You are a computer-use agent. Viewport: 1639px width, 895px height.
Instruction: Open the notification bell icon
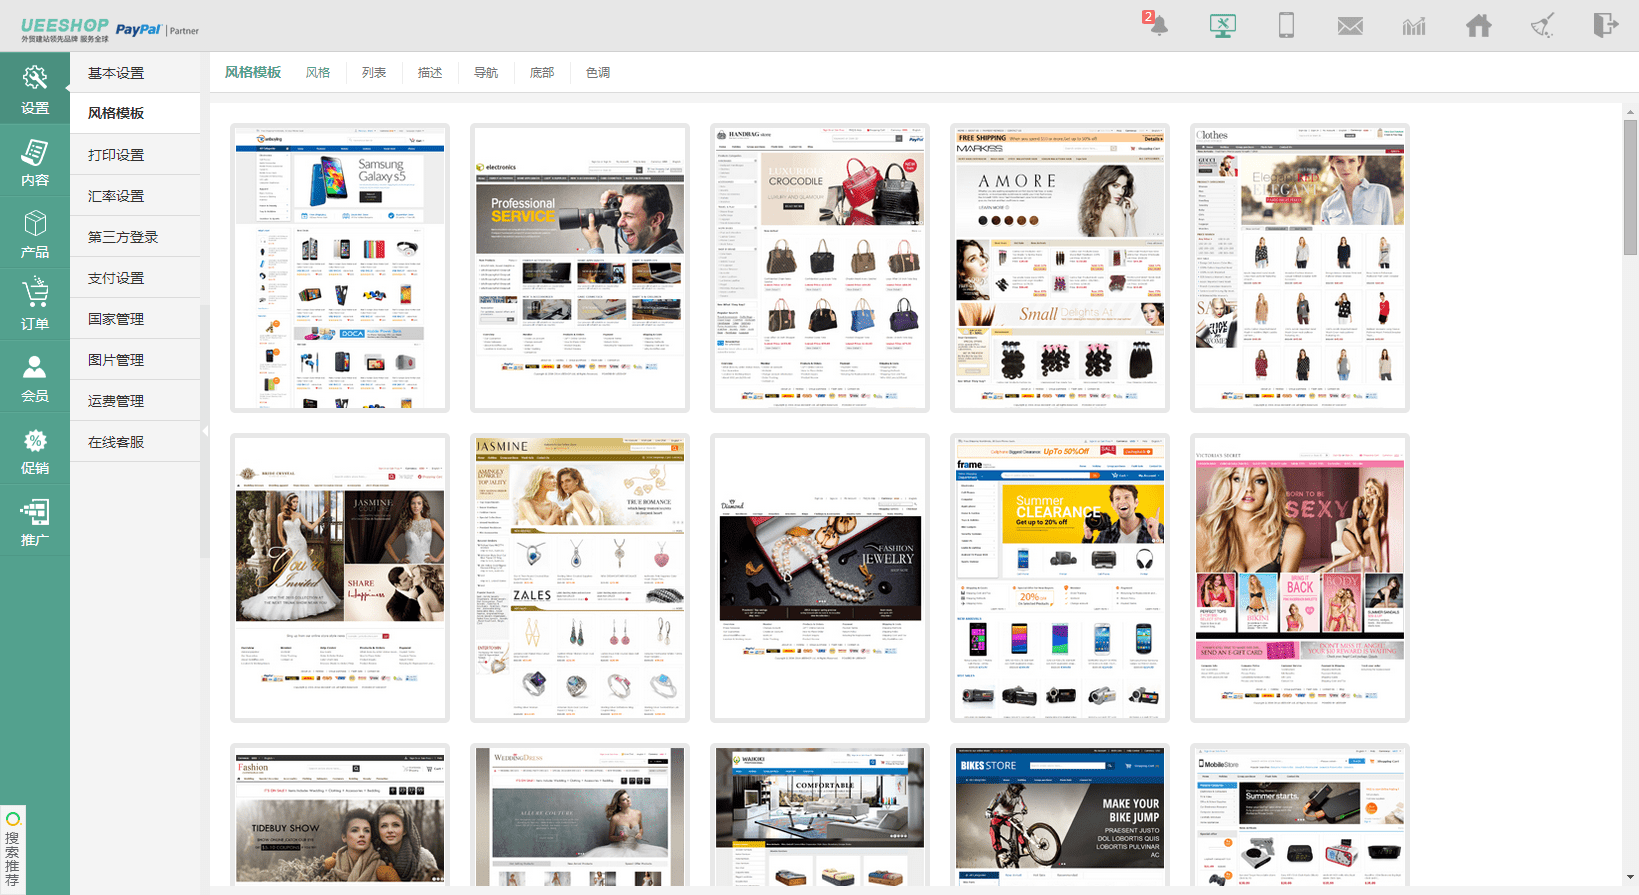[x=1157, y=25]
